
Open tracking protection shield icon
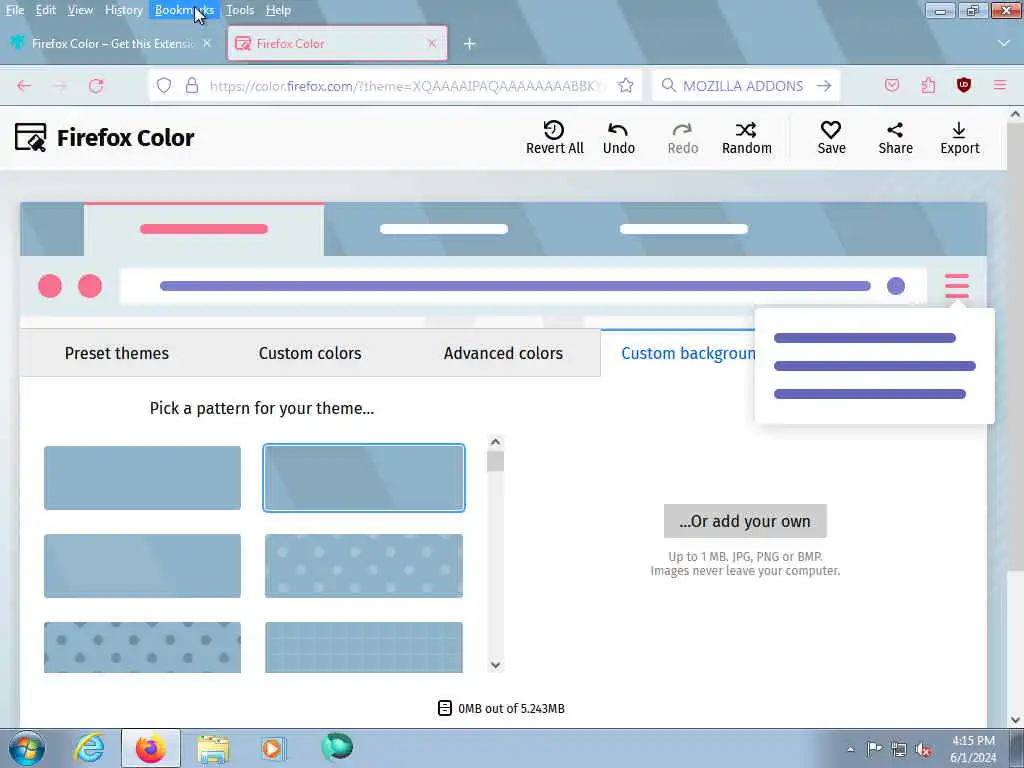click(164, 86)
